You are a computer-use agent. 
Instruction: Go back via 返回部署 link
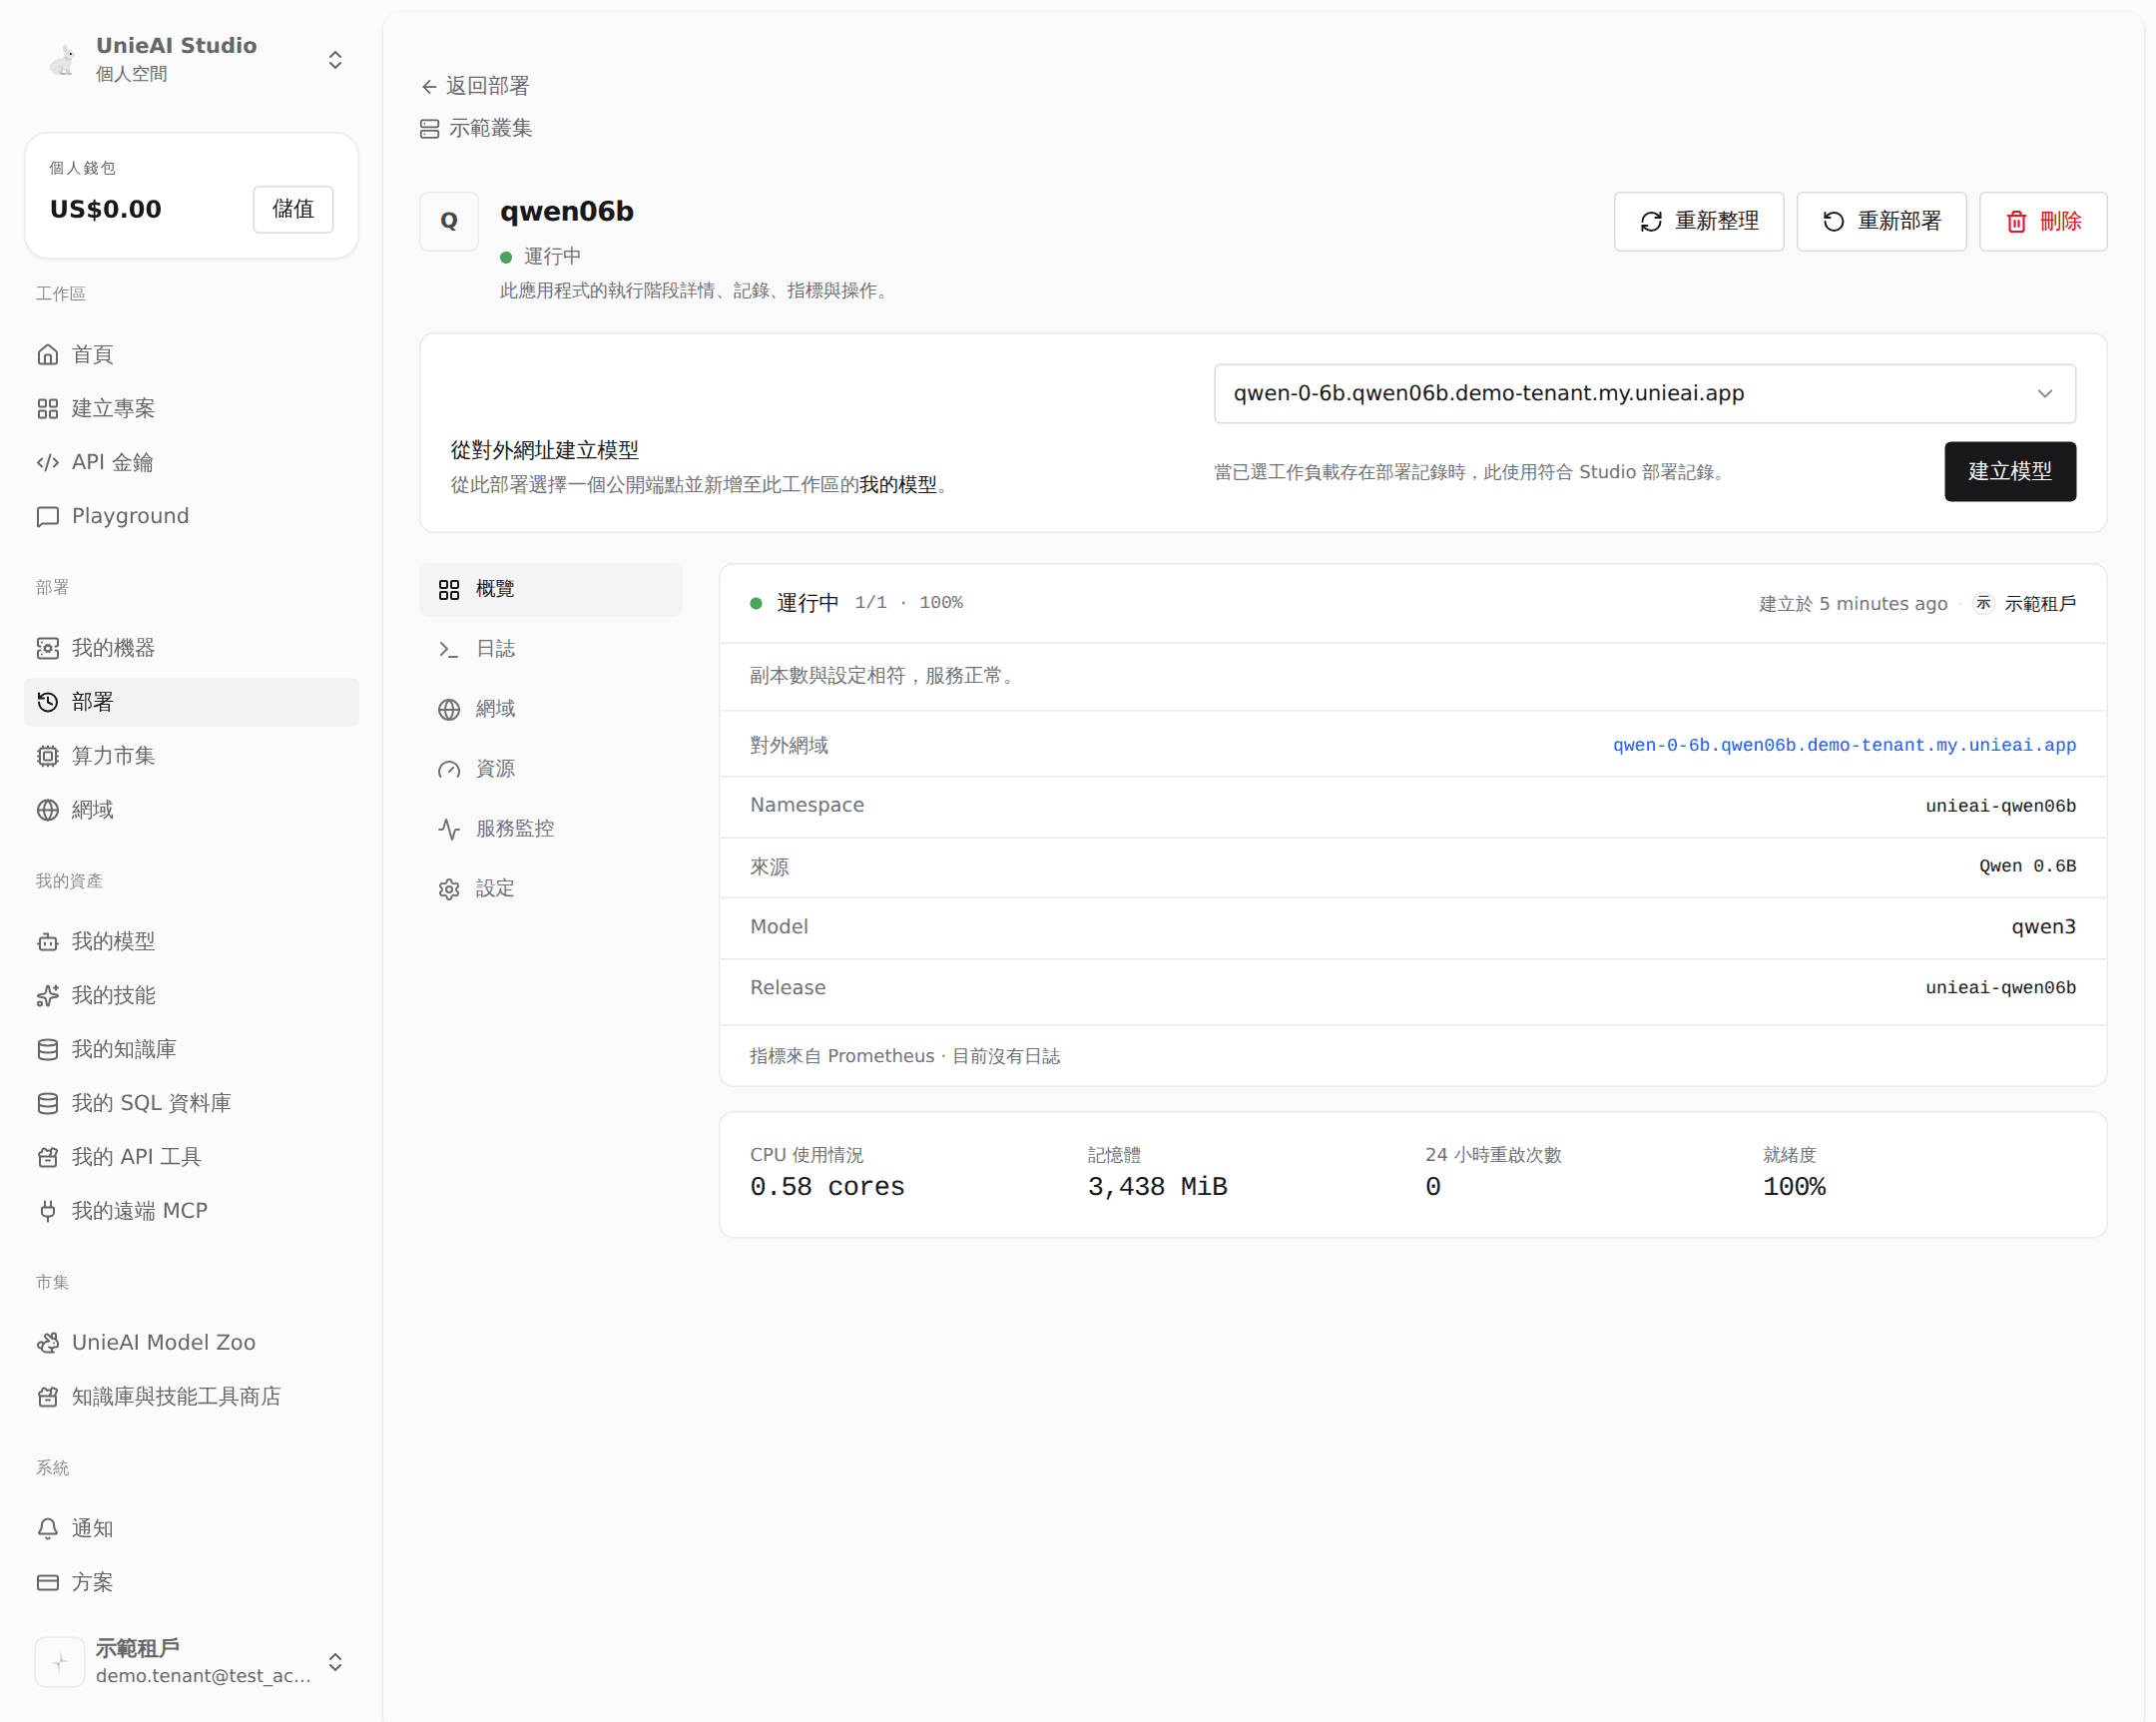(475, 86)
